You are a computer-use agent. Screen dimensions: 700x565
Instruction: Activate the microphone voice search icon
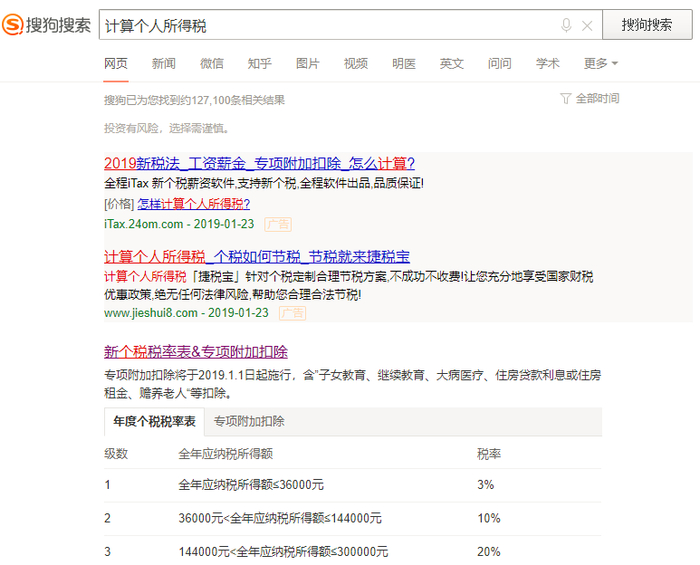click(566, 25)
